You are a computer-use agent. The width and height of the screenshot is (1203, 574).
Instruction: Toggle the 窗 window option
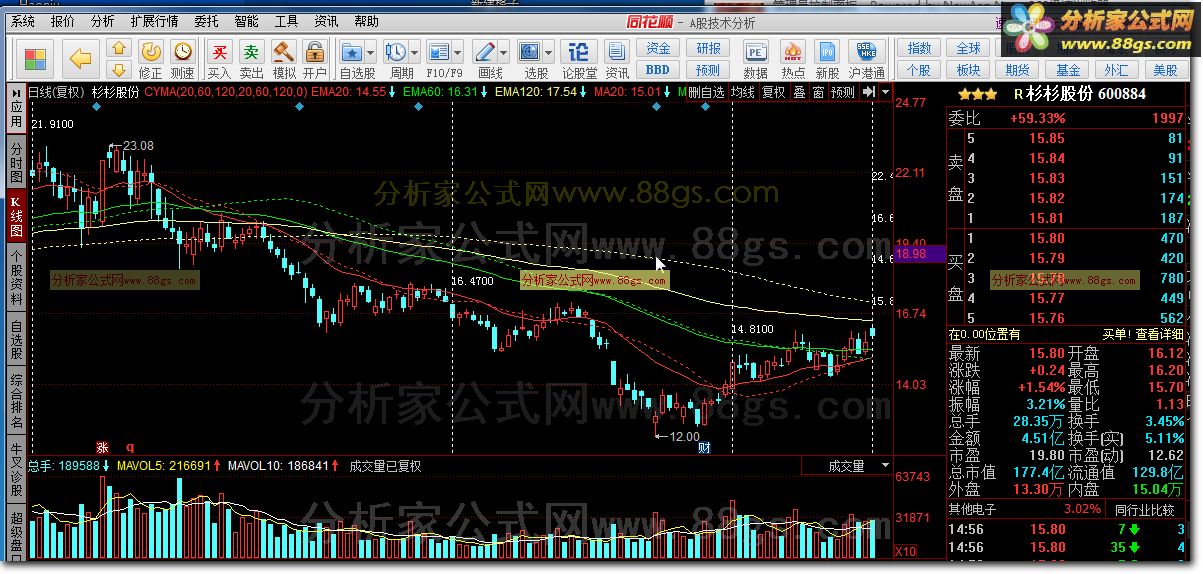pos(818,92)
